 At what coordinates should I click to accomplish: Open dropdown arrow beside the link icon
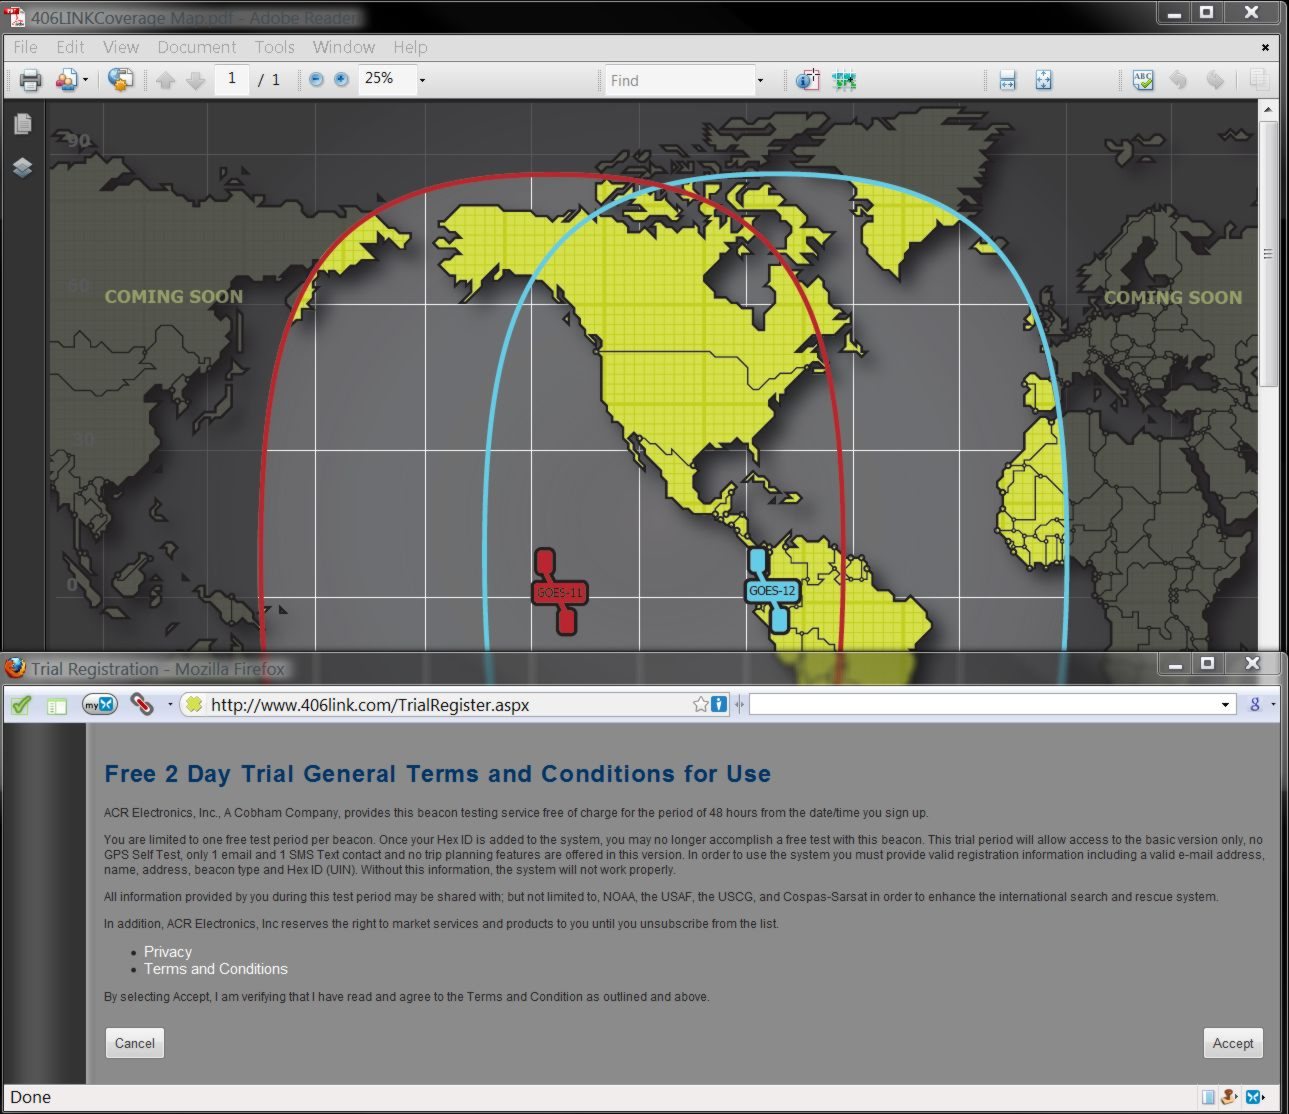click(170, 705)
